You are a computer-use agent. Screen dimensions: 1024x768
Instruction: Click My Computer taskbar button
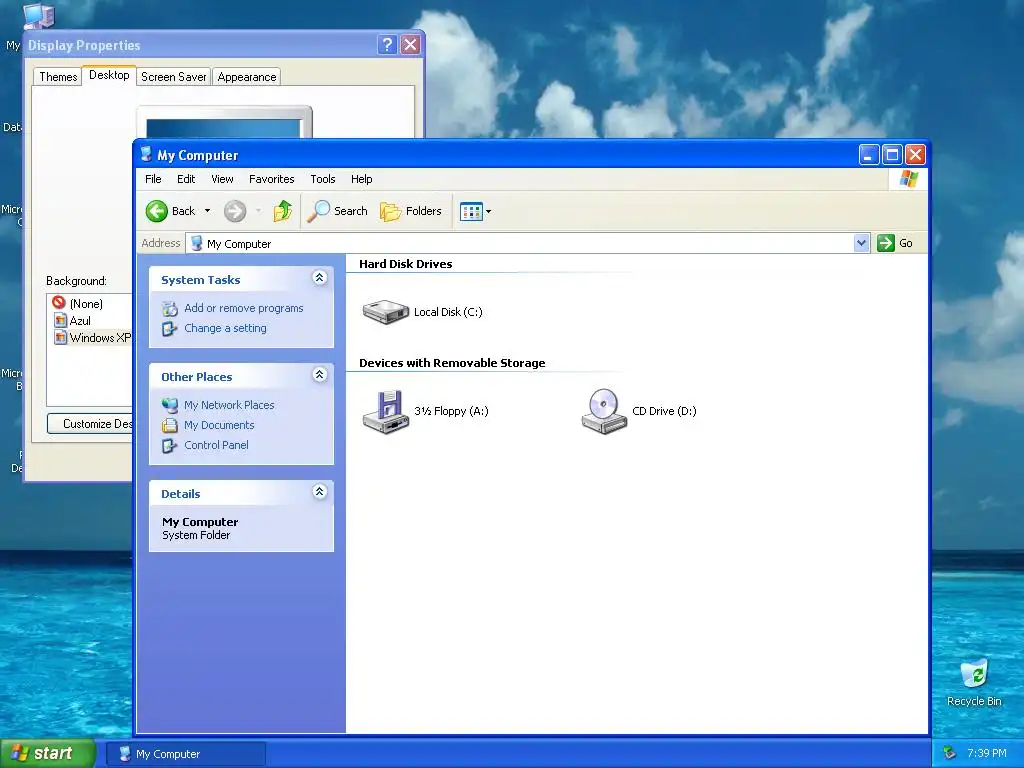click(185, 754)
